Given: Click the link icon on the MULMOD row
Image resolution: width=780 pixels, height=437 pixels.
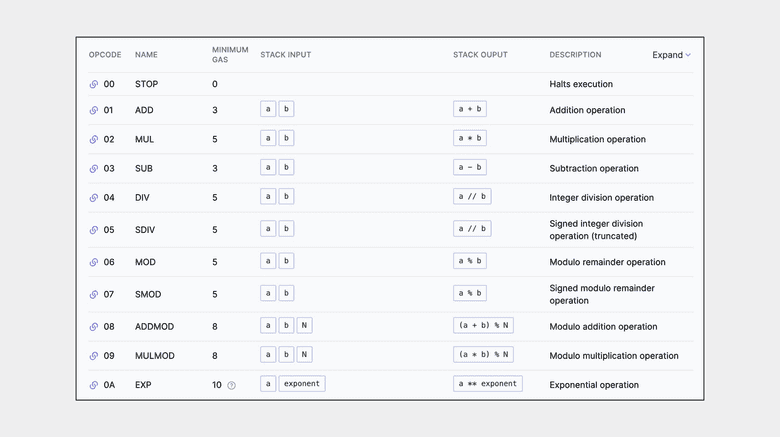Looking at the screenshot, I should point(94,356).
